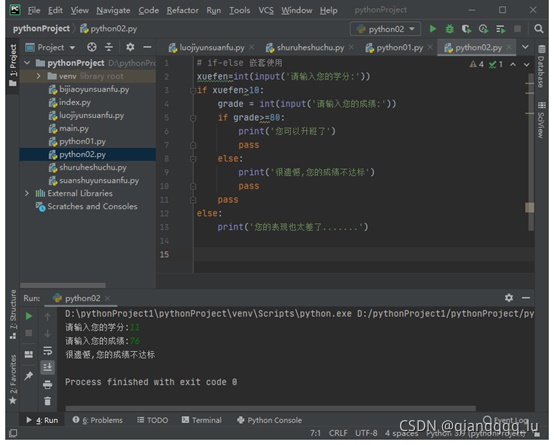Run python02 with the green toolbar play button
This screenshot has width=554, height=445.
pyautogui.click(x=433, y=29)
